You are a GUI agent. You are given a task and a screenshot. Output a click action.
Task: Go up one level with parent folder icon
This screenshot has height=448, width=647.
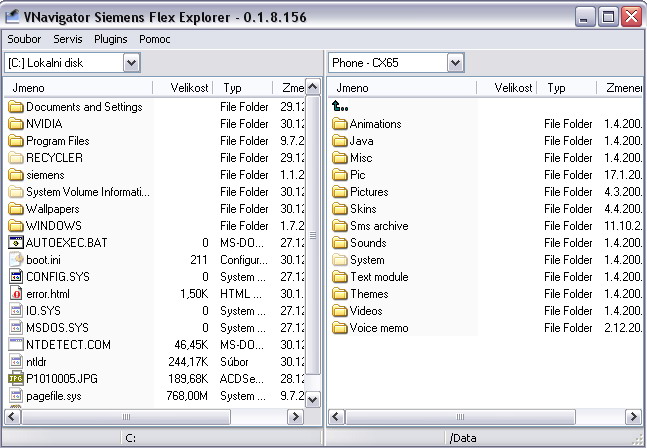(340, 107)
